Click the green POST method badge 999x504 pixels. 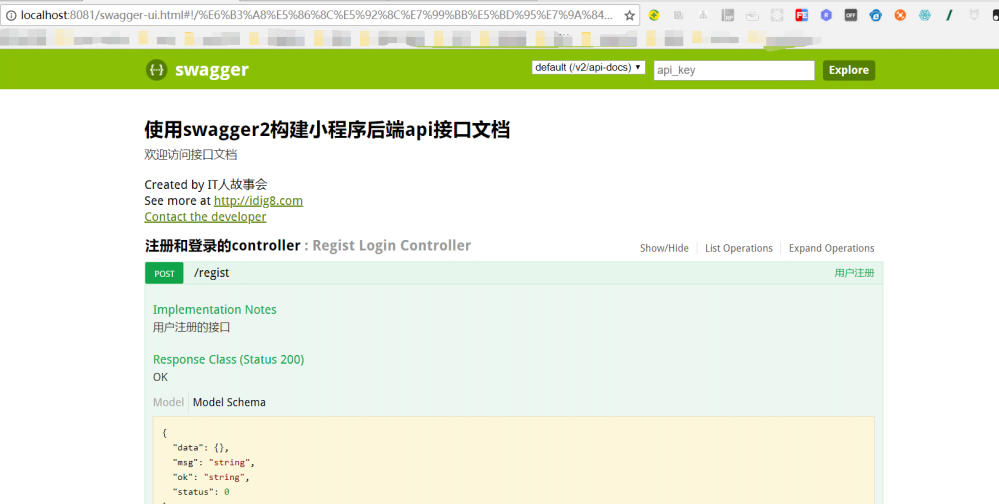[x=164, y=273]
